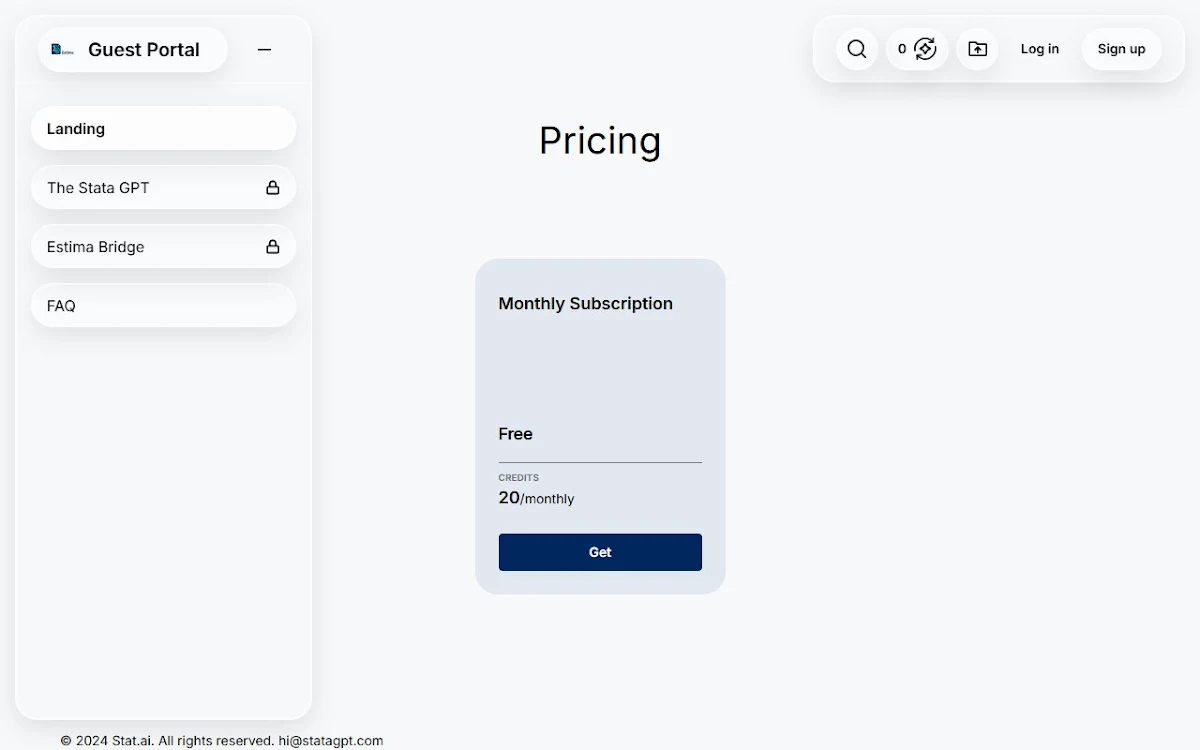This screenshot has height=750, width=1200.
Task: Click the credits refresh icon next to 0
Action: pyautogui.click(x=926, y=49)
